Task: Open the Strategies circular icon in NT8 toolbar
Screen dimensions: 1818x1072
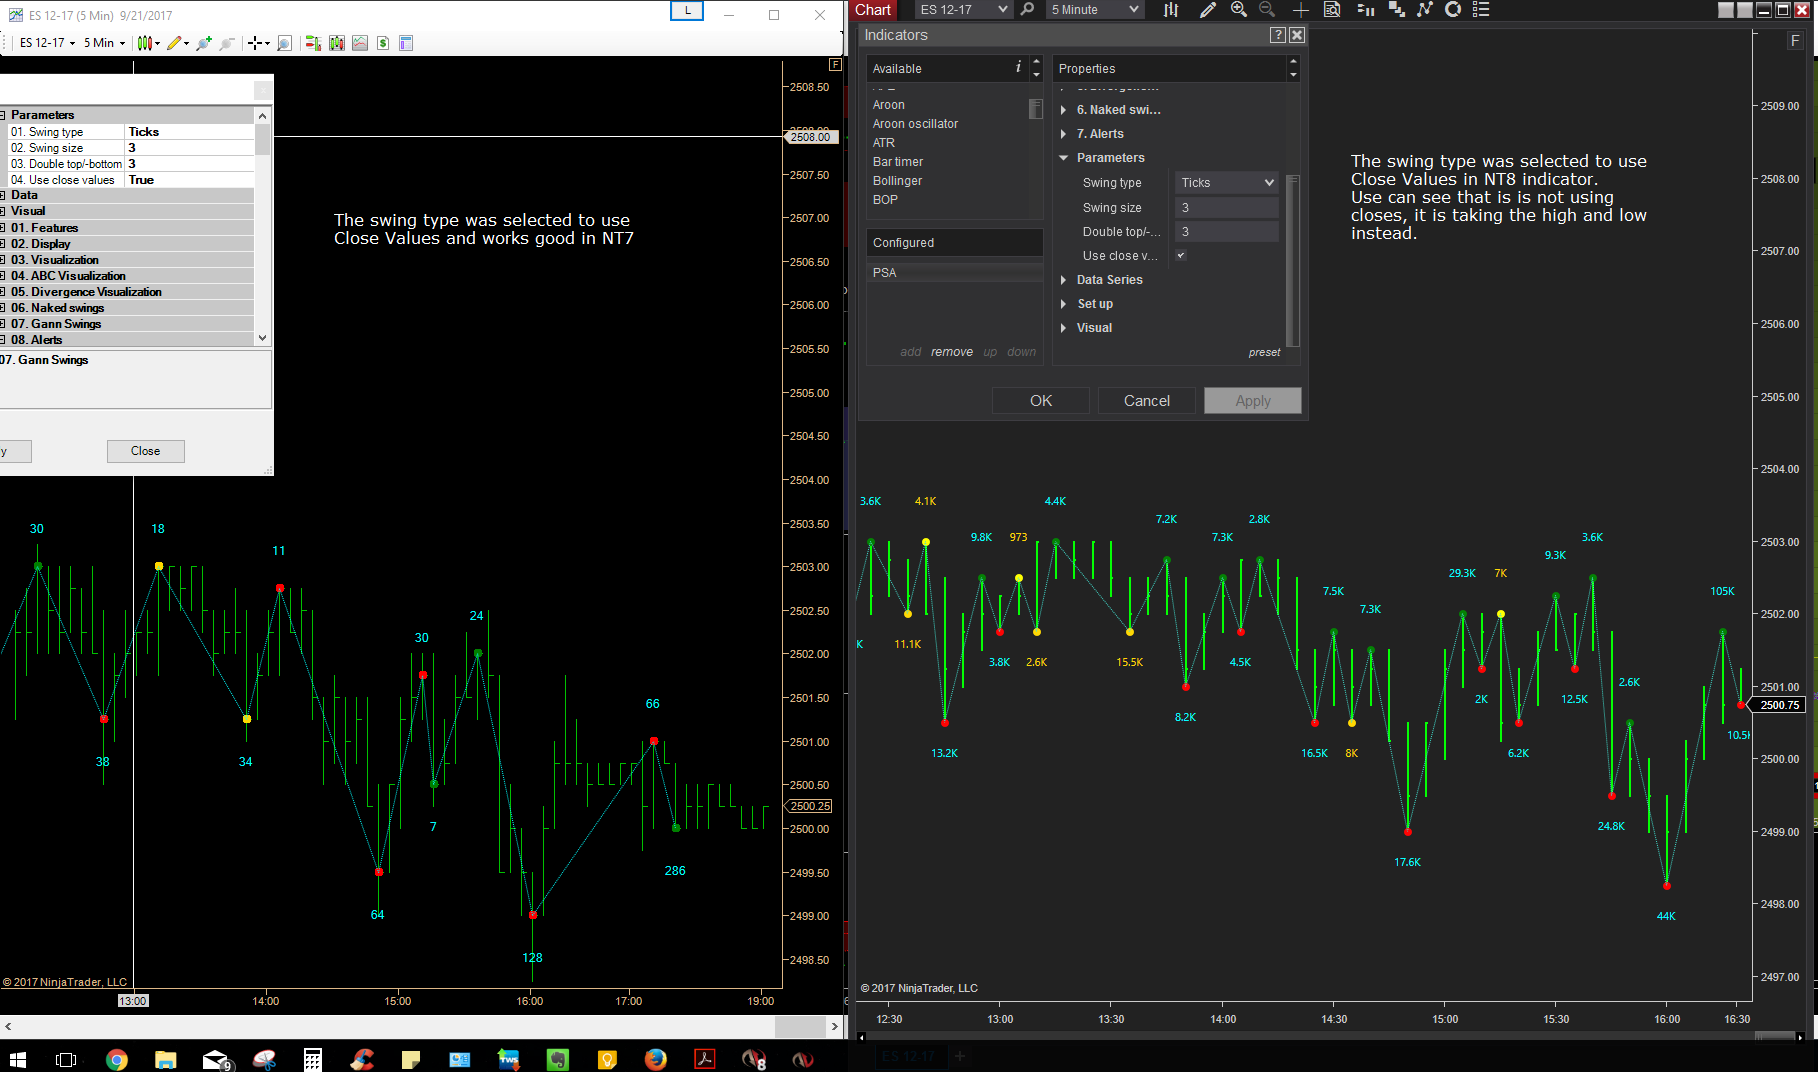Action: pos(1453,9)
